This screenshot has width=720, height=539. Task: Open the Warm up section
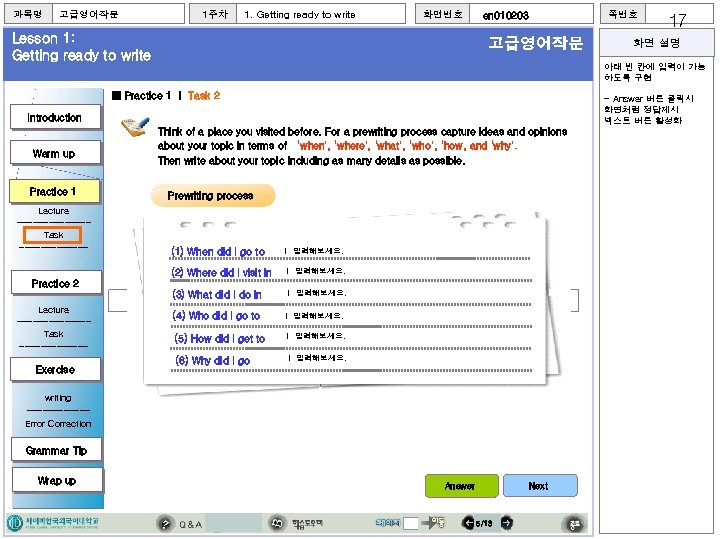coord(55,153)
